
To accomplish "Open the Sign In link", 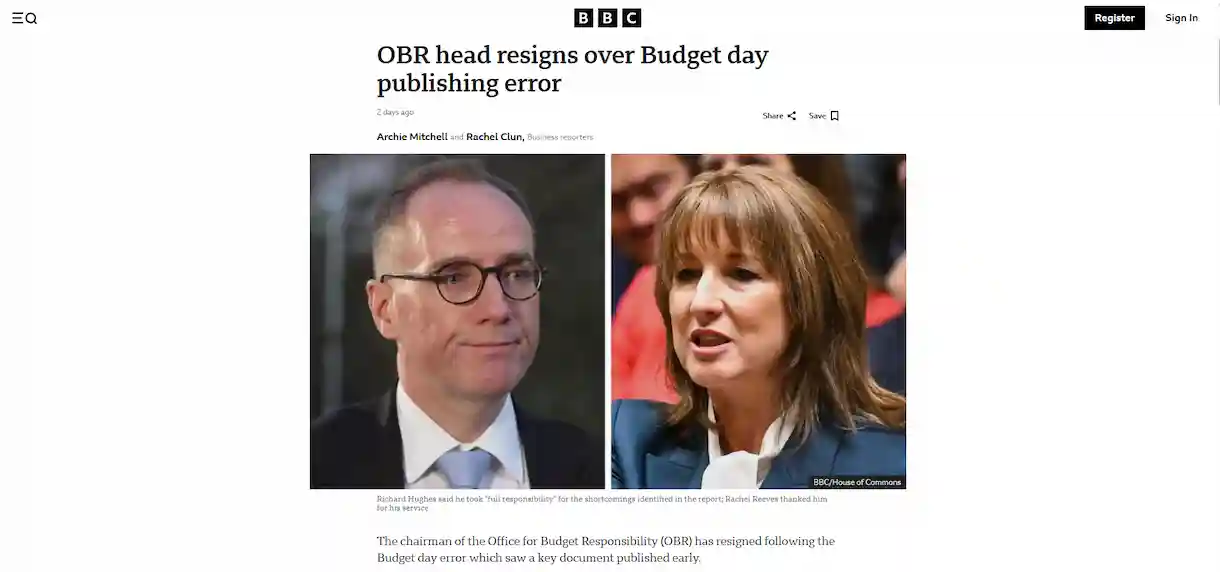I will 1181,18.
